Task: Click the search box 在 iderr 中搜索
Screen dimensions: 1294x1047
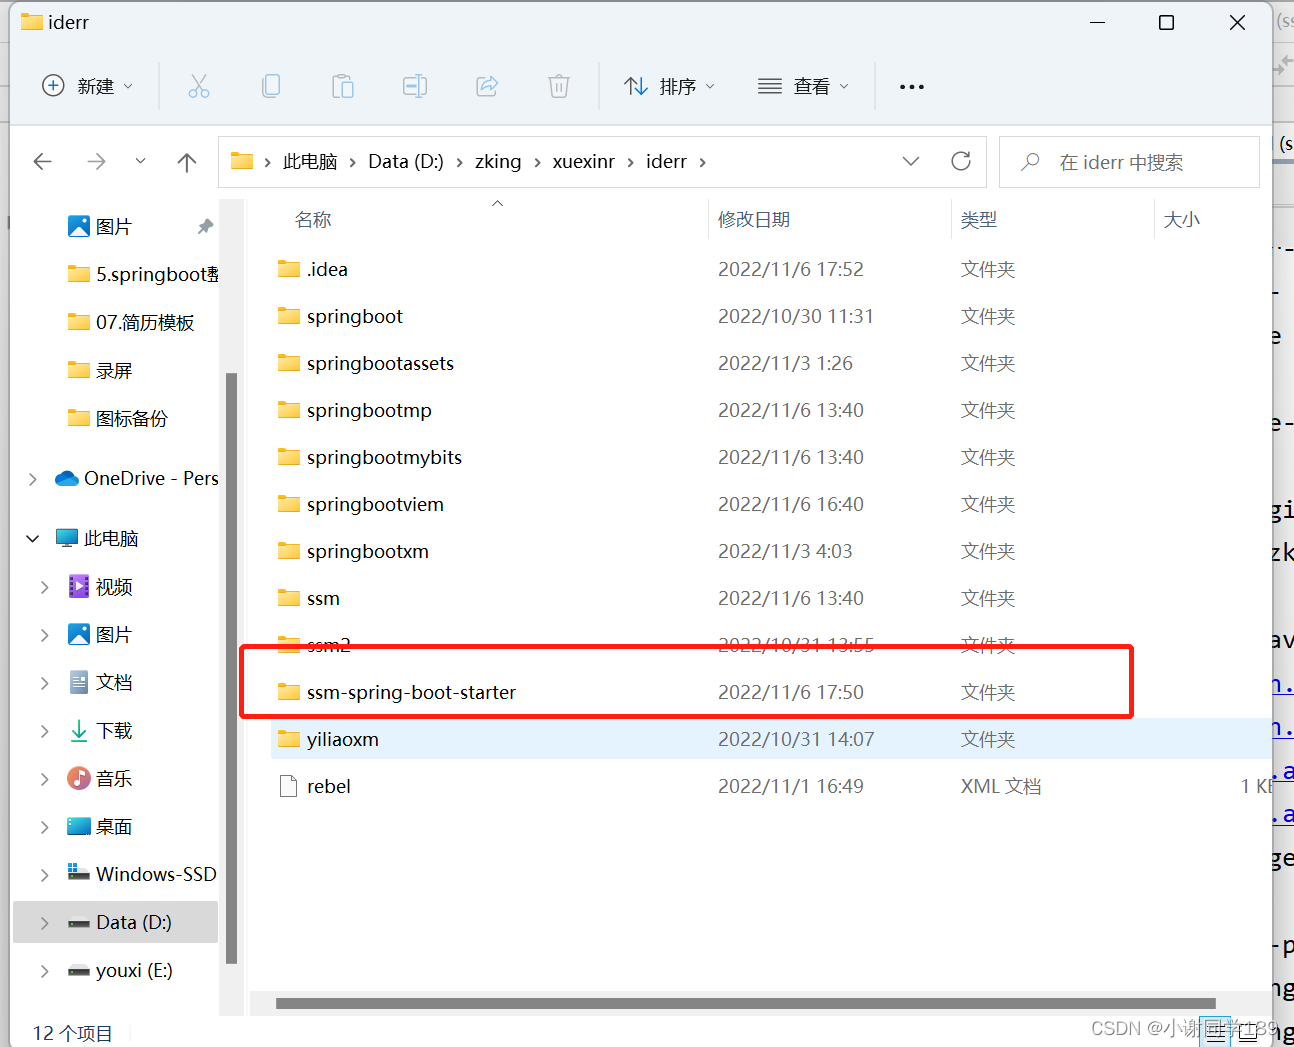Action: pyautogui.click(x=1129, y=162)
